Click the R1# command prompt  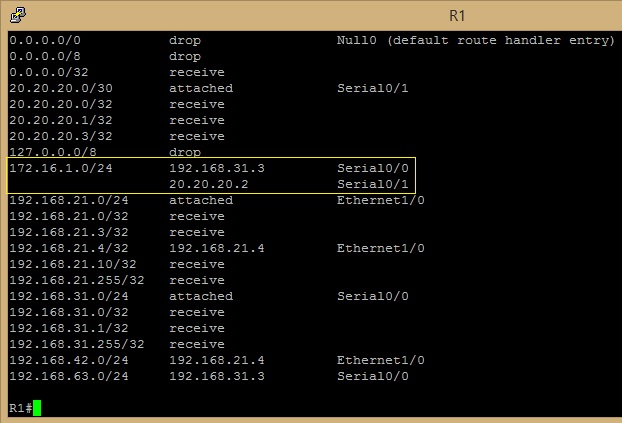click(21, 408)
